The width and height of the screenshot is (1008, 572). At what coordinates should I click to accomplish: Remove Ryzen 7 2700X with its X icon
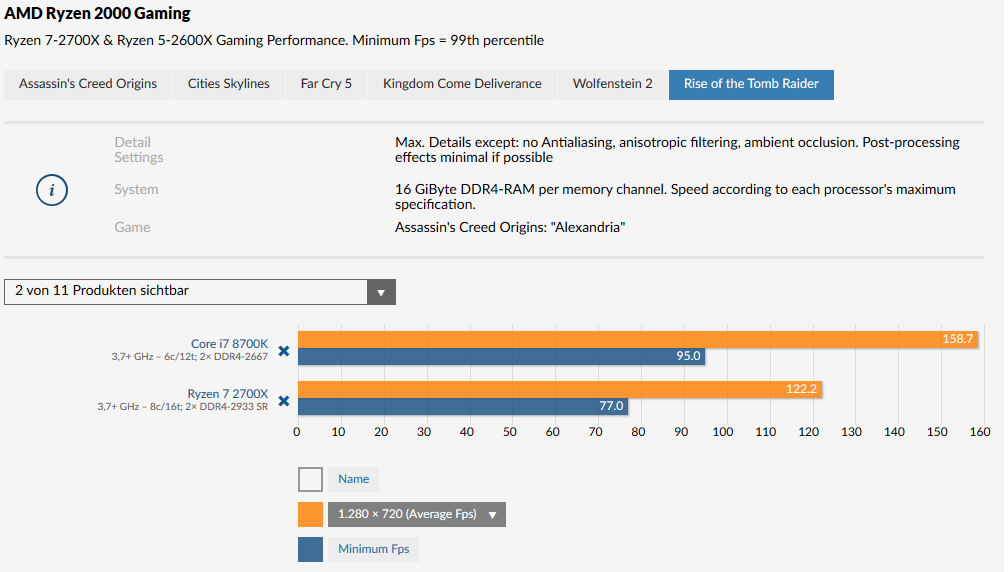284,401
